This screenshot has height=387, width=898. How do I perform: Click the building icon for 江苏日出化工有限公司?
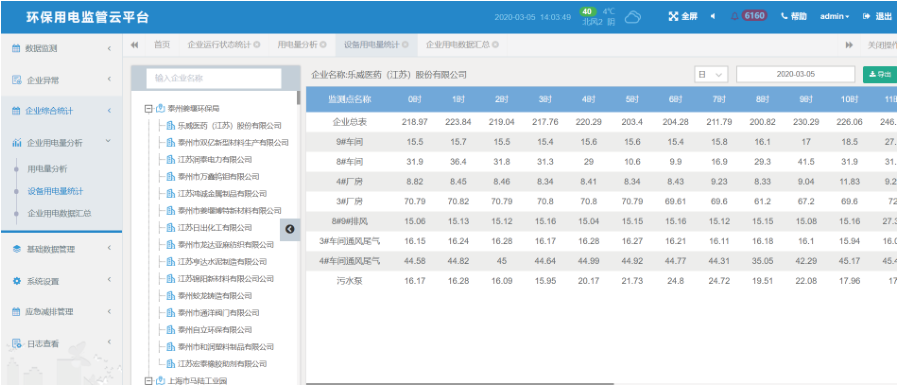tap(170, 228)
